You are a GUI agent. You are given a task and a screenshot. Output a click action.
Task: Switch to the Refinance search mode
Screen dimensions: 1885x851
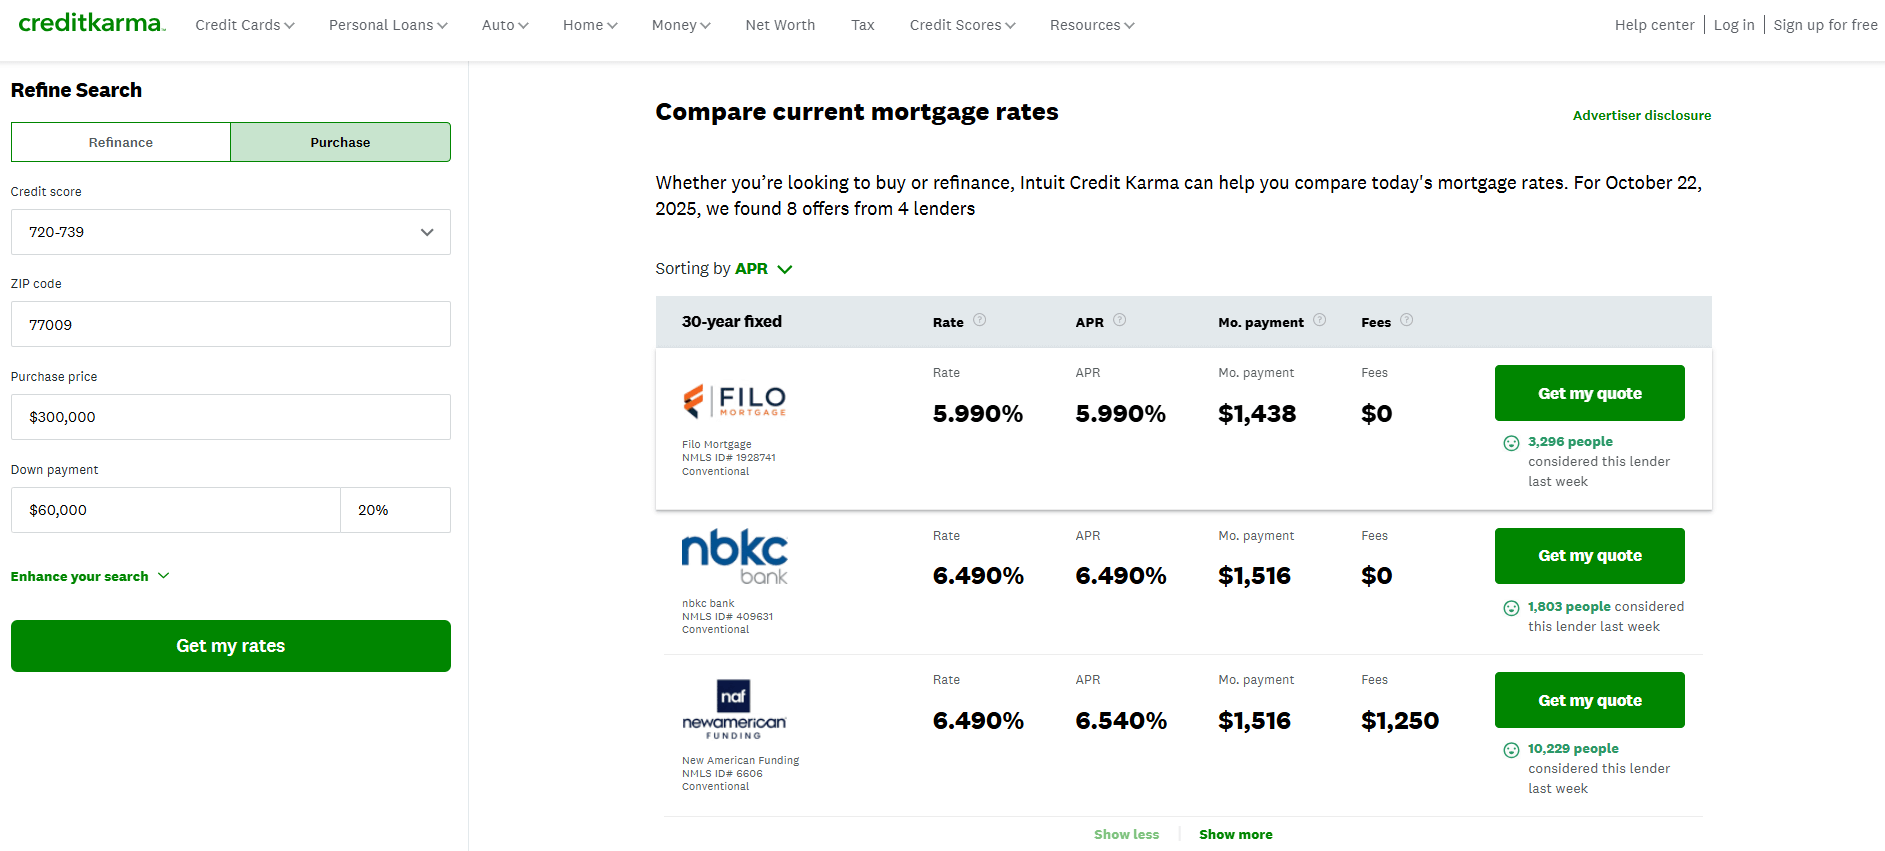coord(120,141)
